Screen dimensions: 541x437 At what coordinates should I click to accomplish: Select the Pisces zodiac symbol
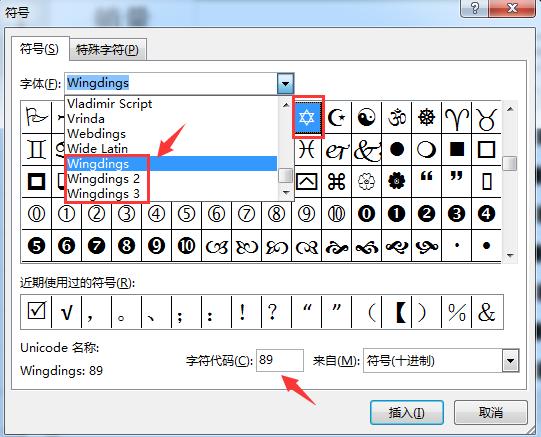(307, 150)
